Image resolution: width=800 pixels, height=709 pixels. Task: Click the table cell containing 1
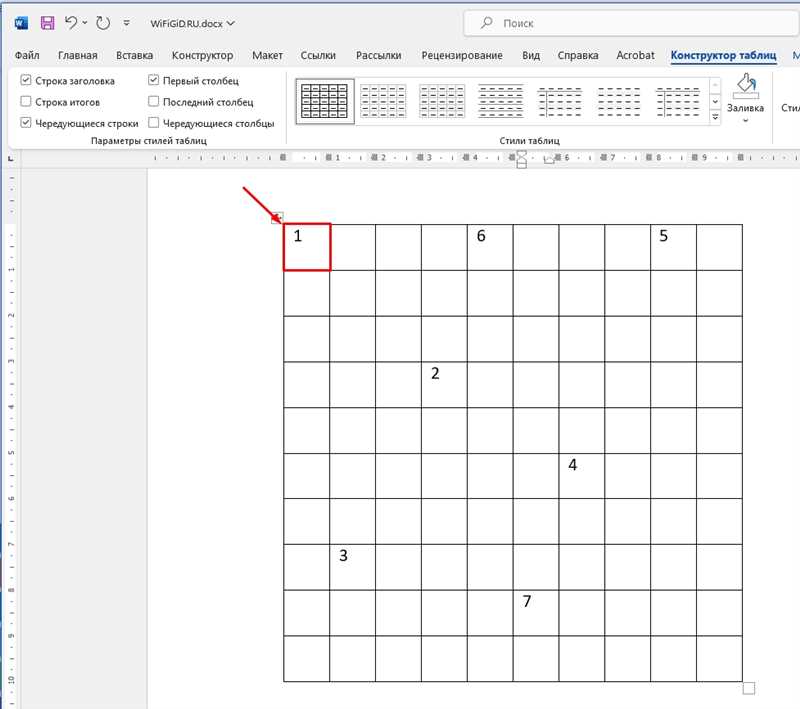[x=307, y=247]
